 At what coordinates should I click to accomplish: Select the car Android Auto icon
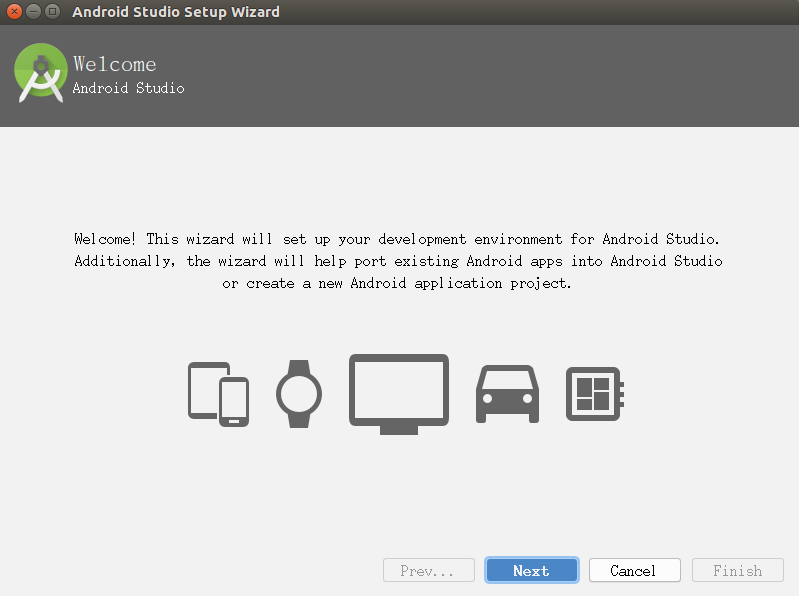508,394
